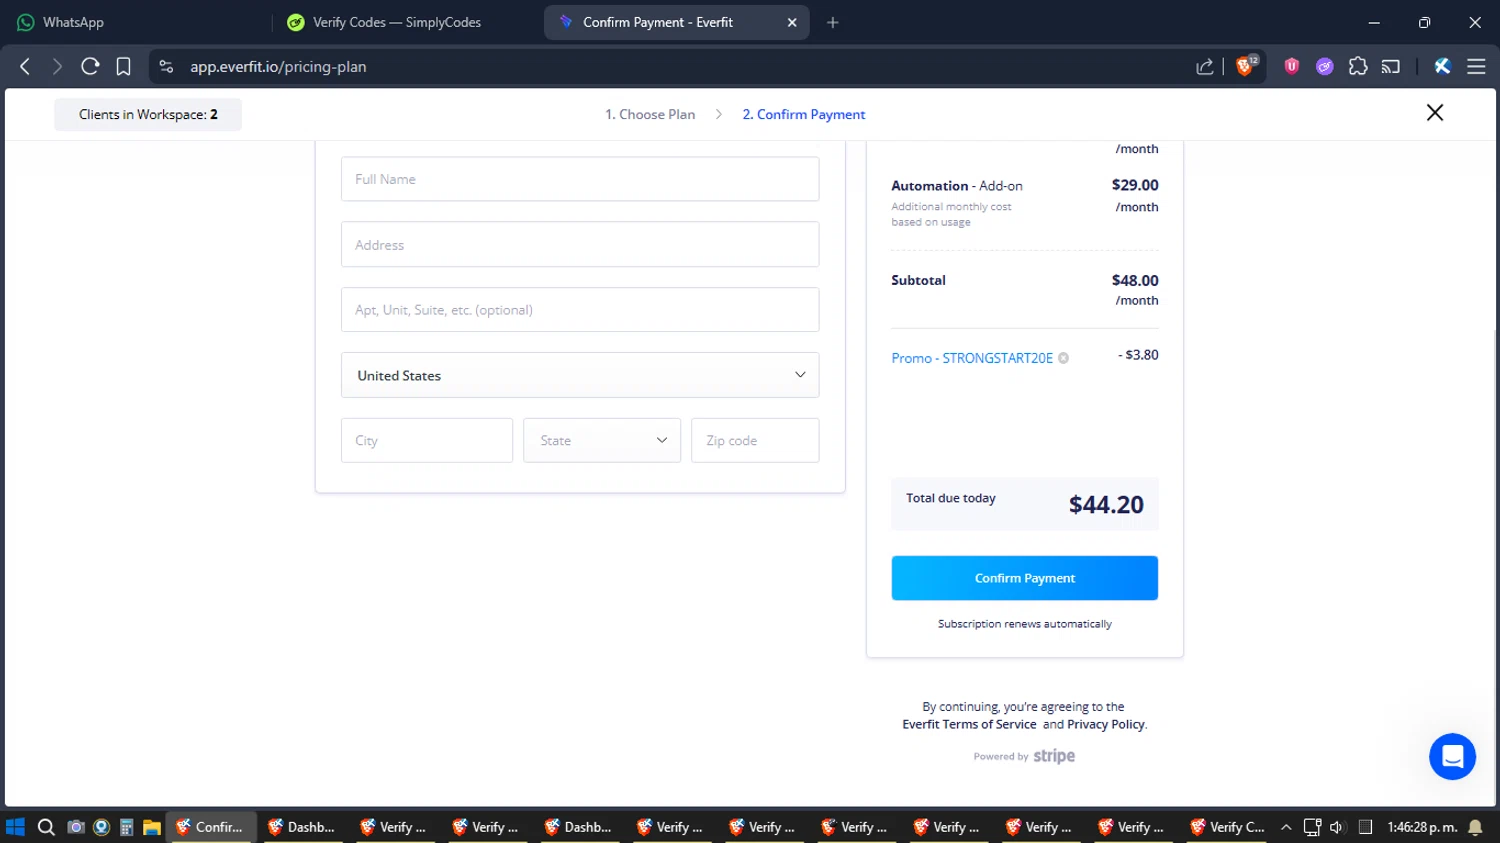1500x843 pixels.
Task: Click the Full Name field
Action: [580, 179]
